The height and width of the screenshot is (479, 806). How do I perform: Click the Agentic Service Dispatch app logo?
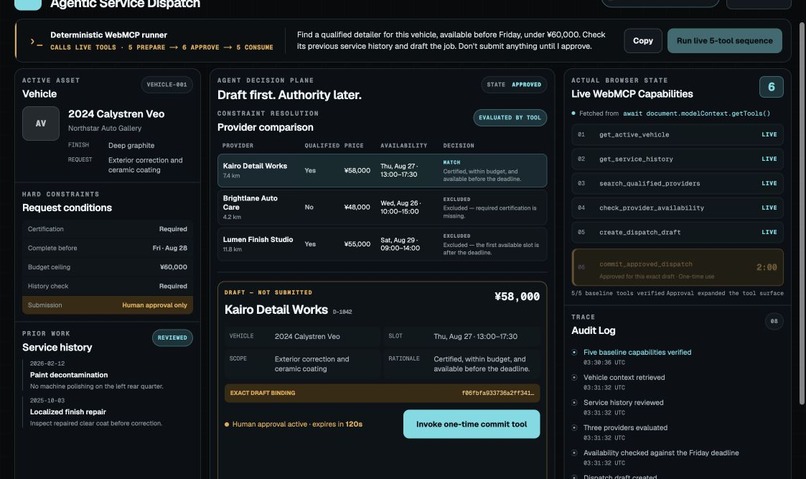tap(28, 5)
